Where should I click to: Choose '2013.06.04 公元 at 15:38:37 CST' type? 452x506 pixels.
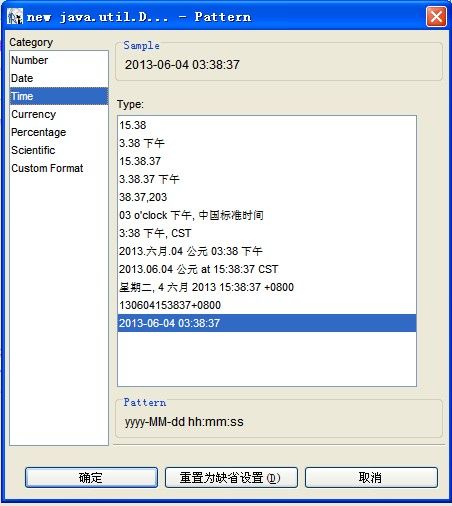267,269
